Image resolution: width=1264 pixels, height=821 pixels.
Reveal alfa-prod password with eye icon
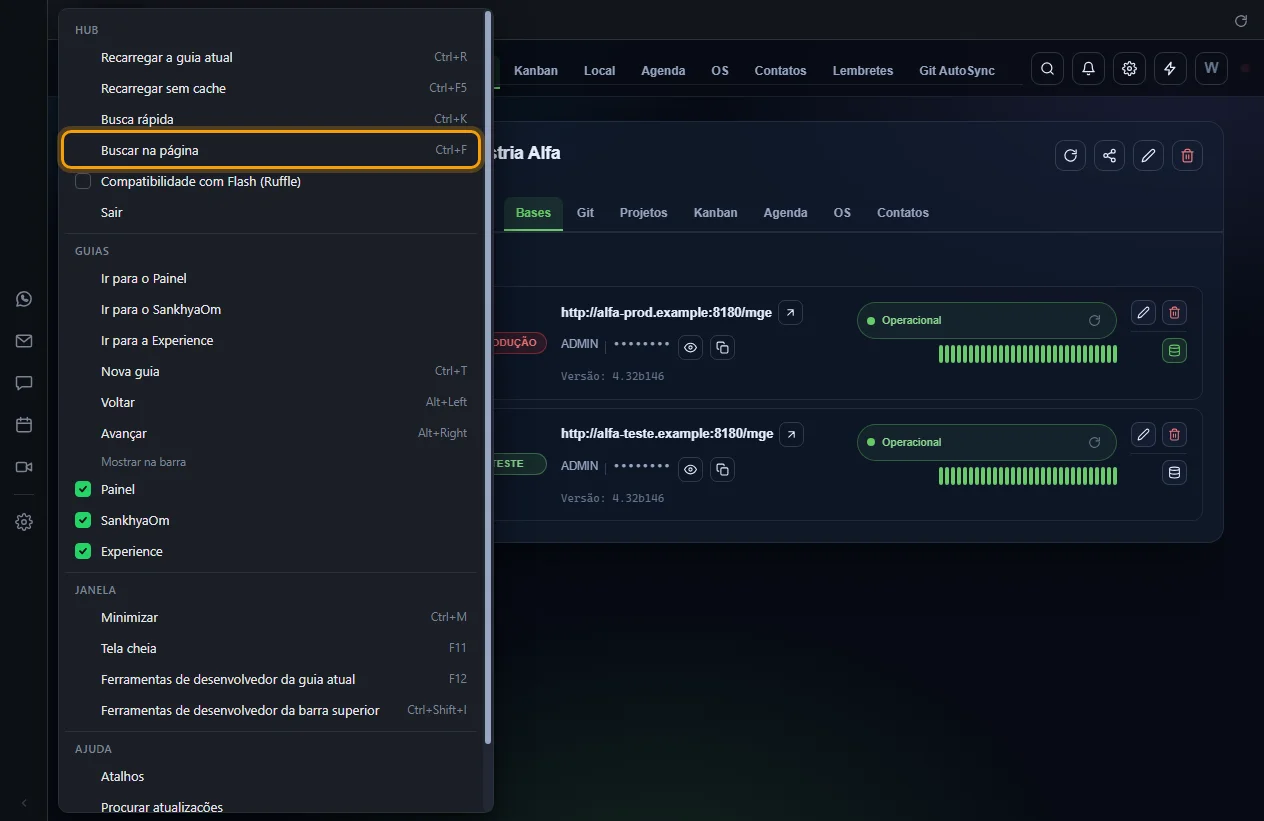(x=690, y=348)
